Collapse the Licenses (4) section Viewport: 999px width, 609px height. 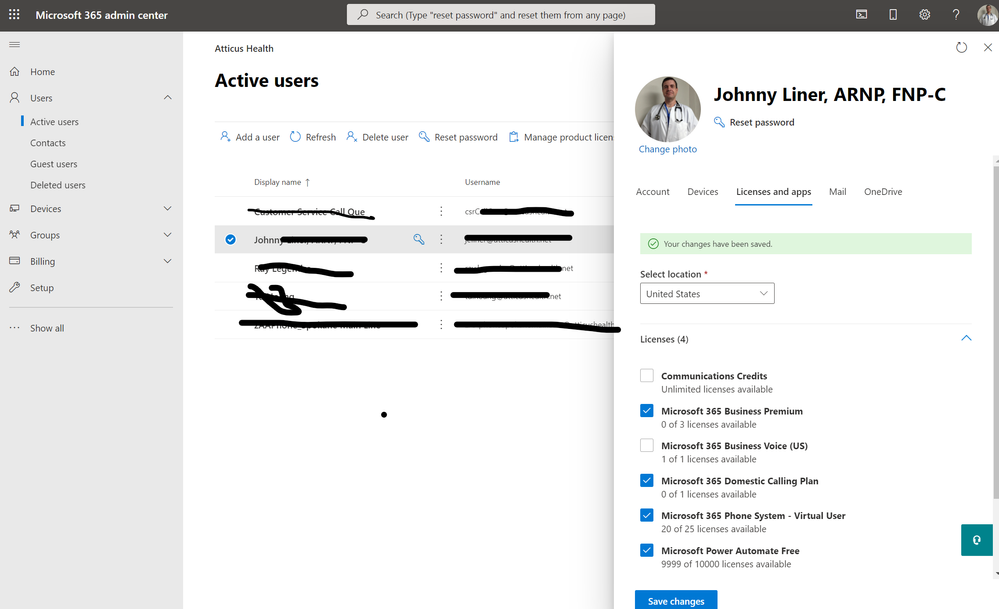(x=966, y=338)
